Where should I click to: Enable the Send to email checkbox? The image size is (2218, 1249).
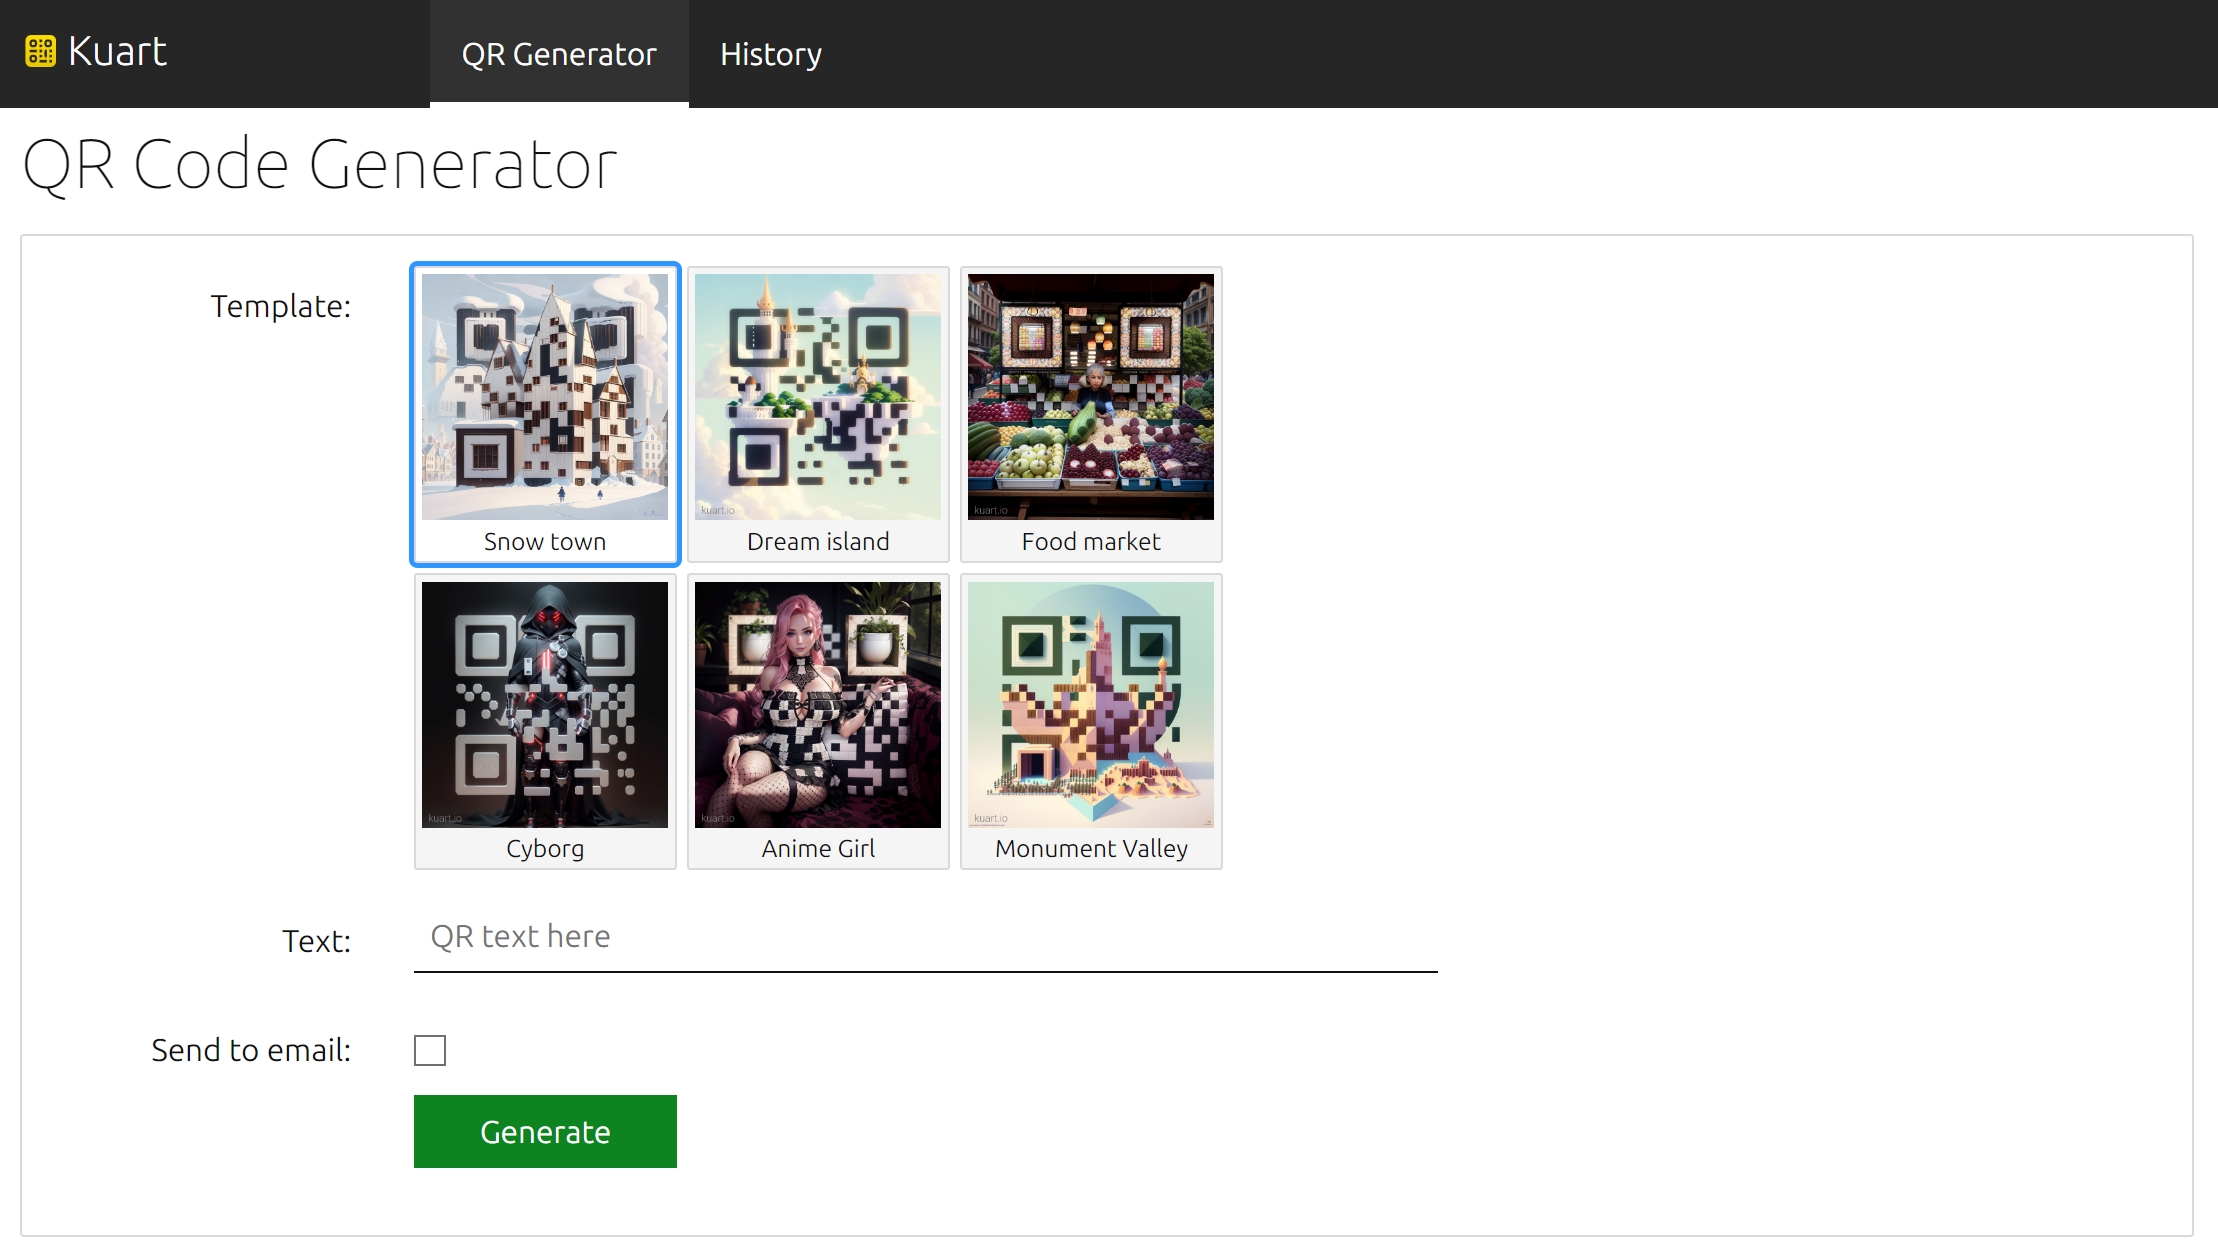click(x=430, y=1050)
